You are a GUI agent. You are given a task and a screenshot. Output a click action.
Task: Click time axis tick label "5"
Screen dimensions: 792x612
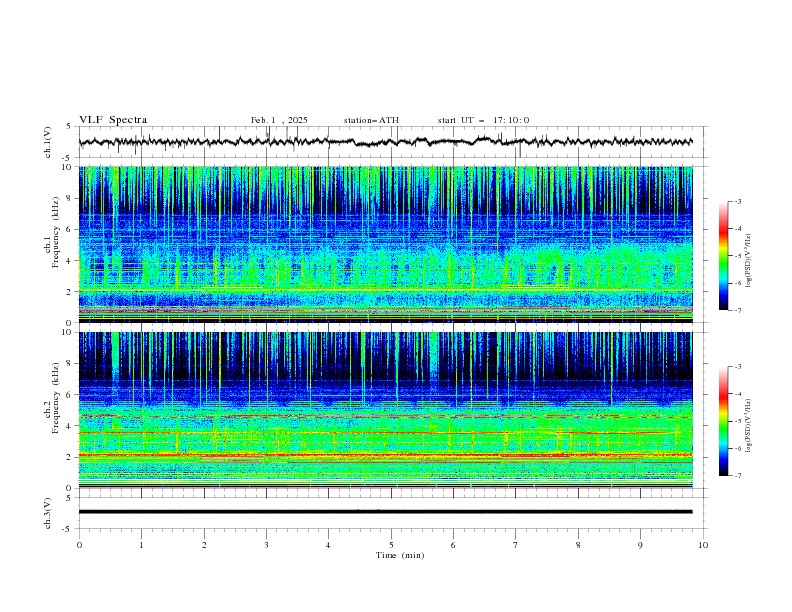pyautogui.click(x=391, y=545)
